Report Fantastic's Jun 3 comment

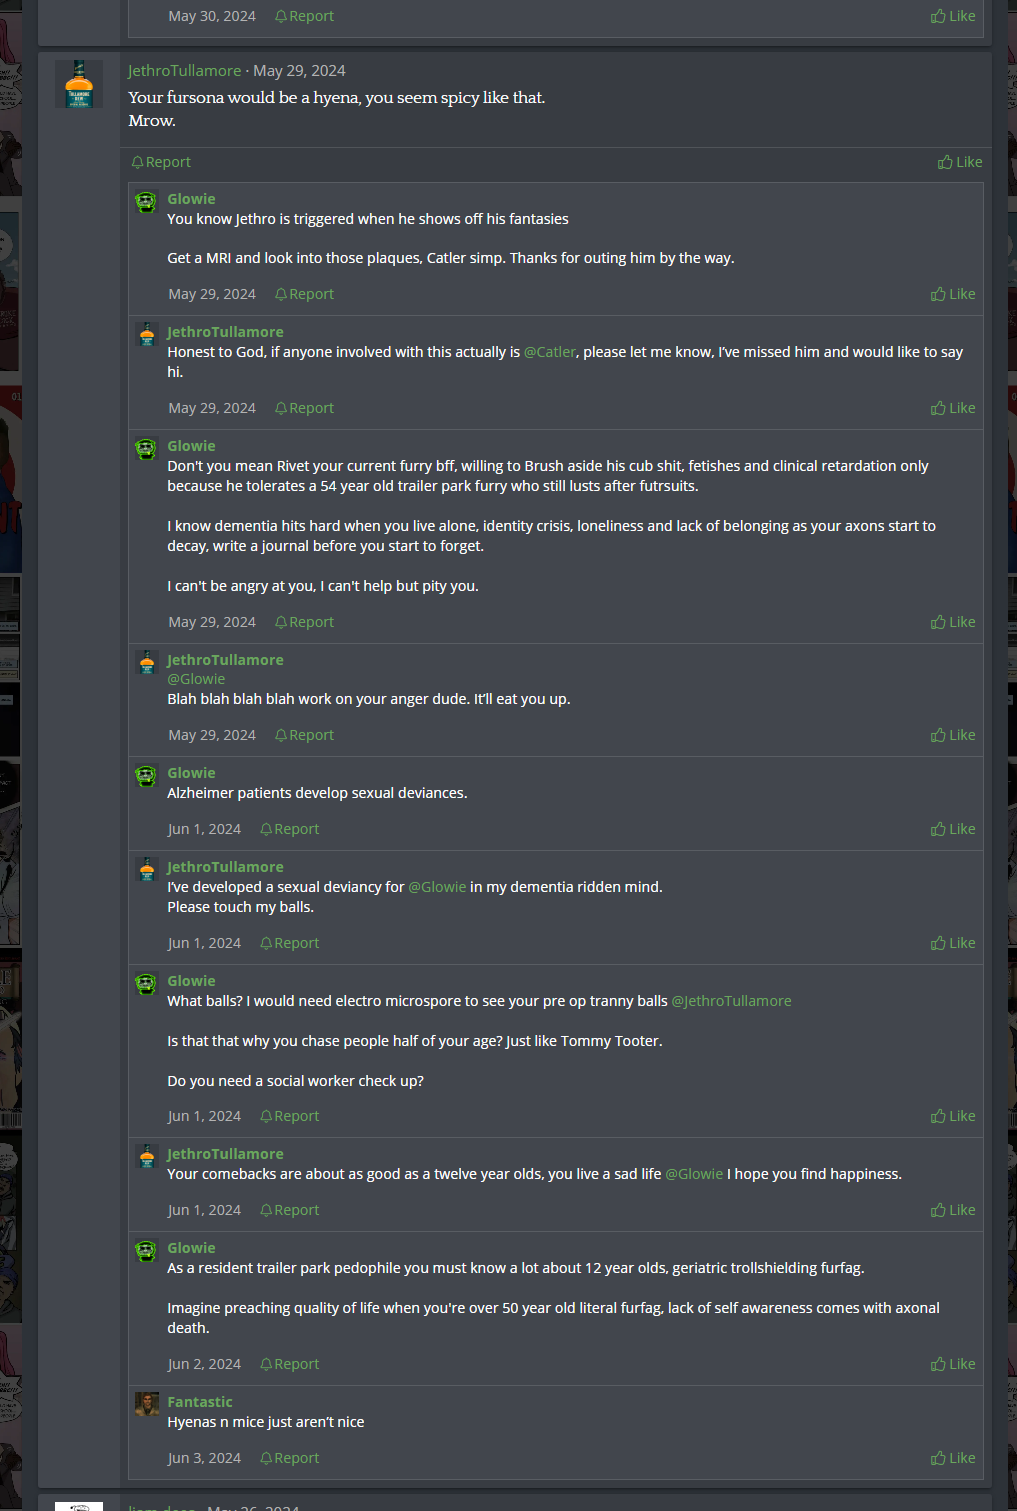click(289, 1458)
